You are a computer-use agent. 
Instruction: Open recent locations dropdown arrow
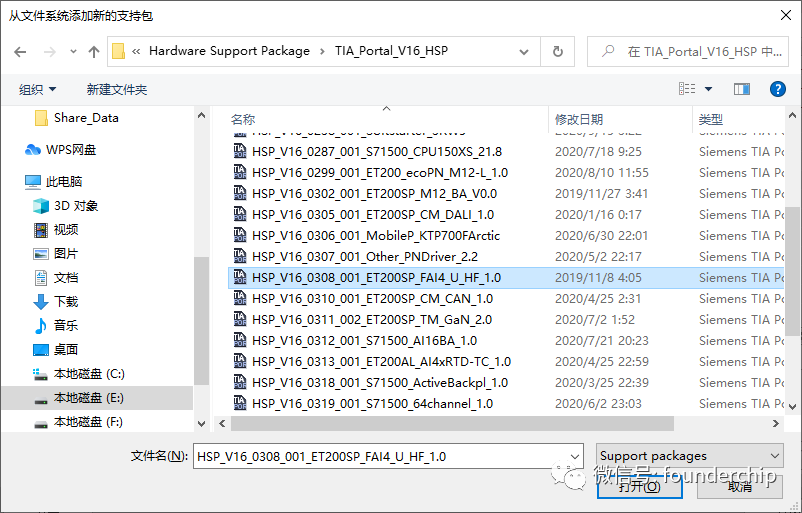[73, 52]
